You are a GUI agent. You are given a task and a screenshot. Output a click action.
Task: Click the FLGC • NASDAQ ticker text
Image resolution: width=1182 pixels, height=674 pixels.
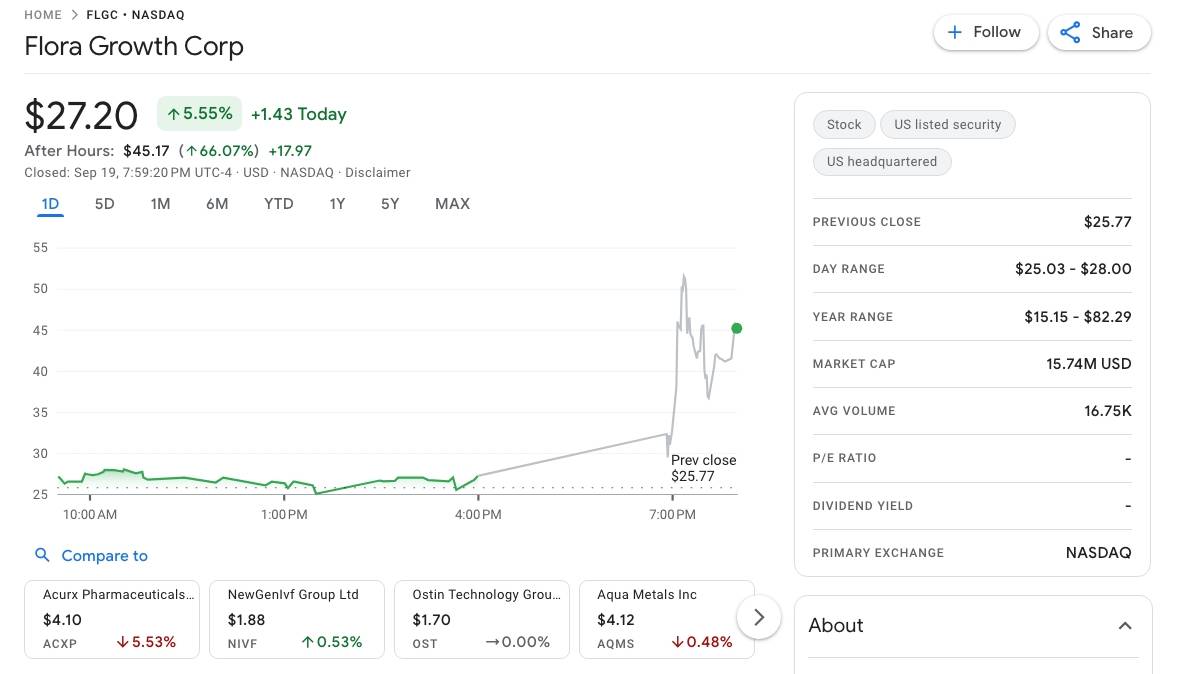[136, 15]
